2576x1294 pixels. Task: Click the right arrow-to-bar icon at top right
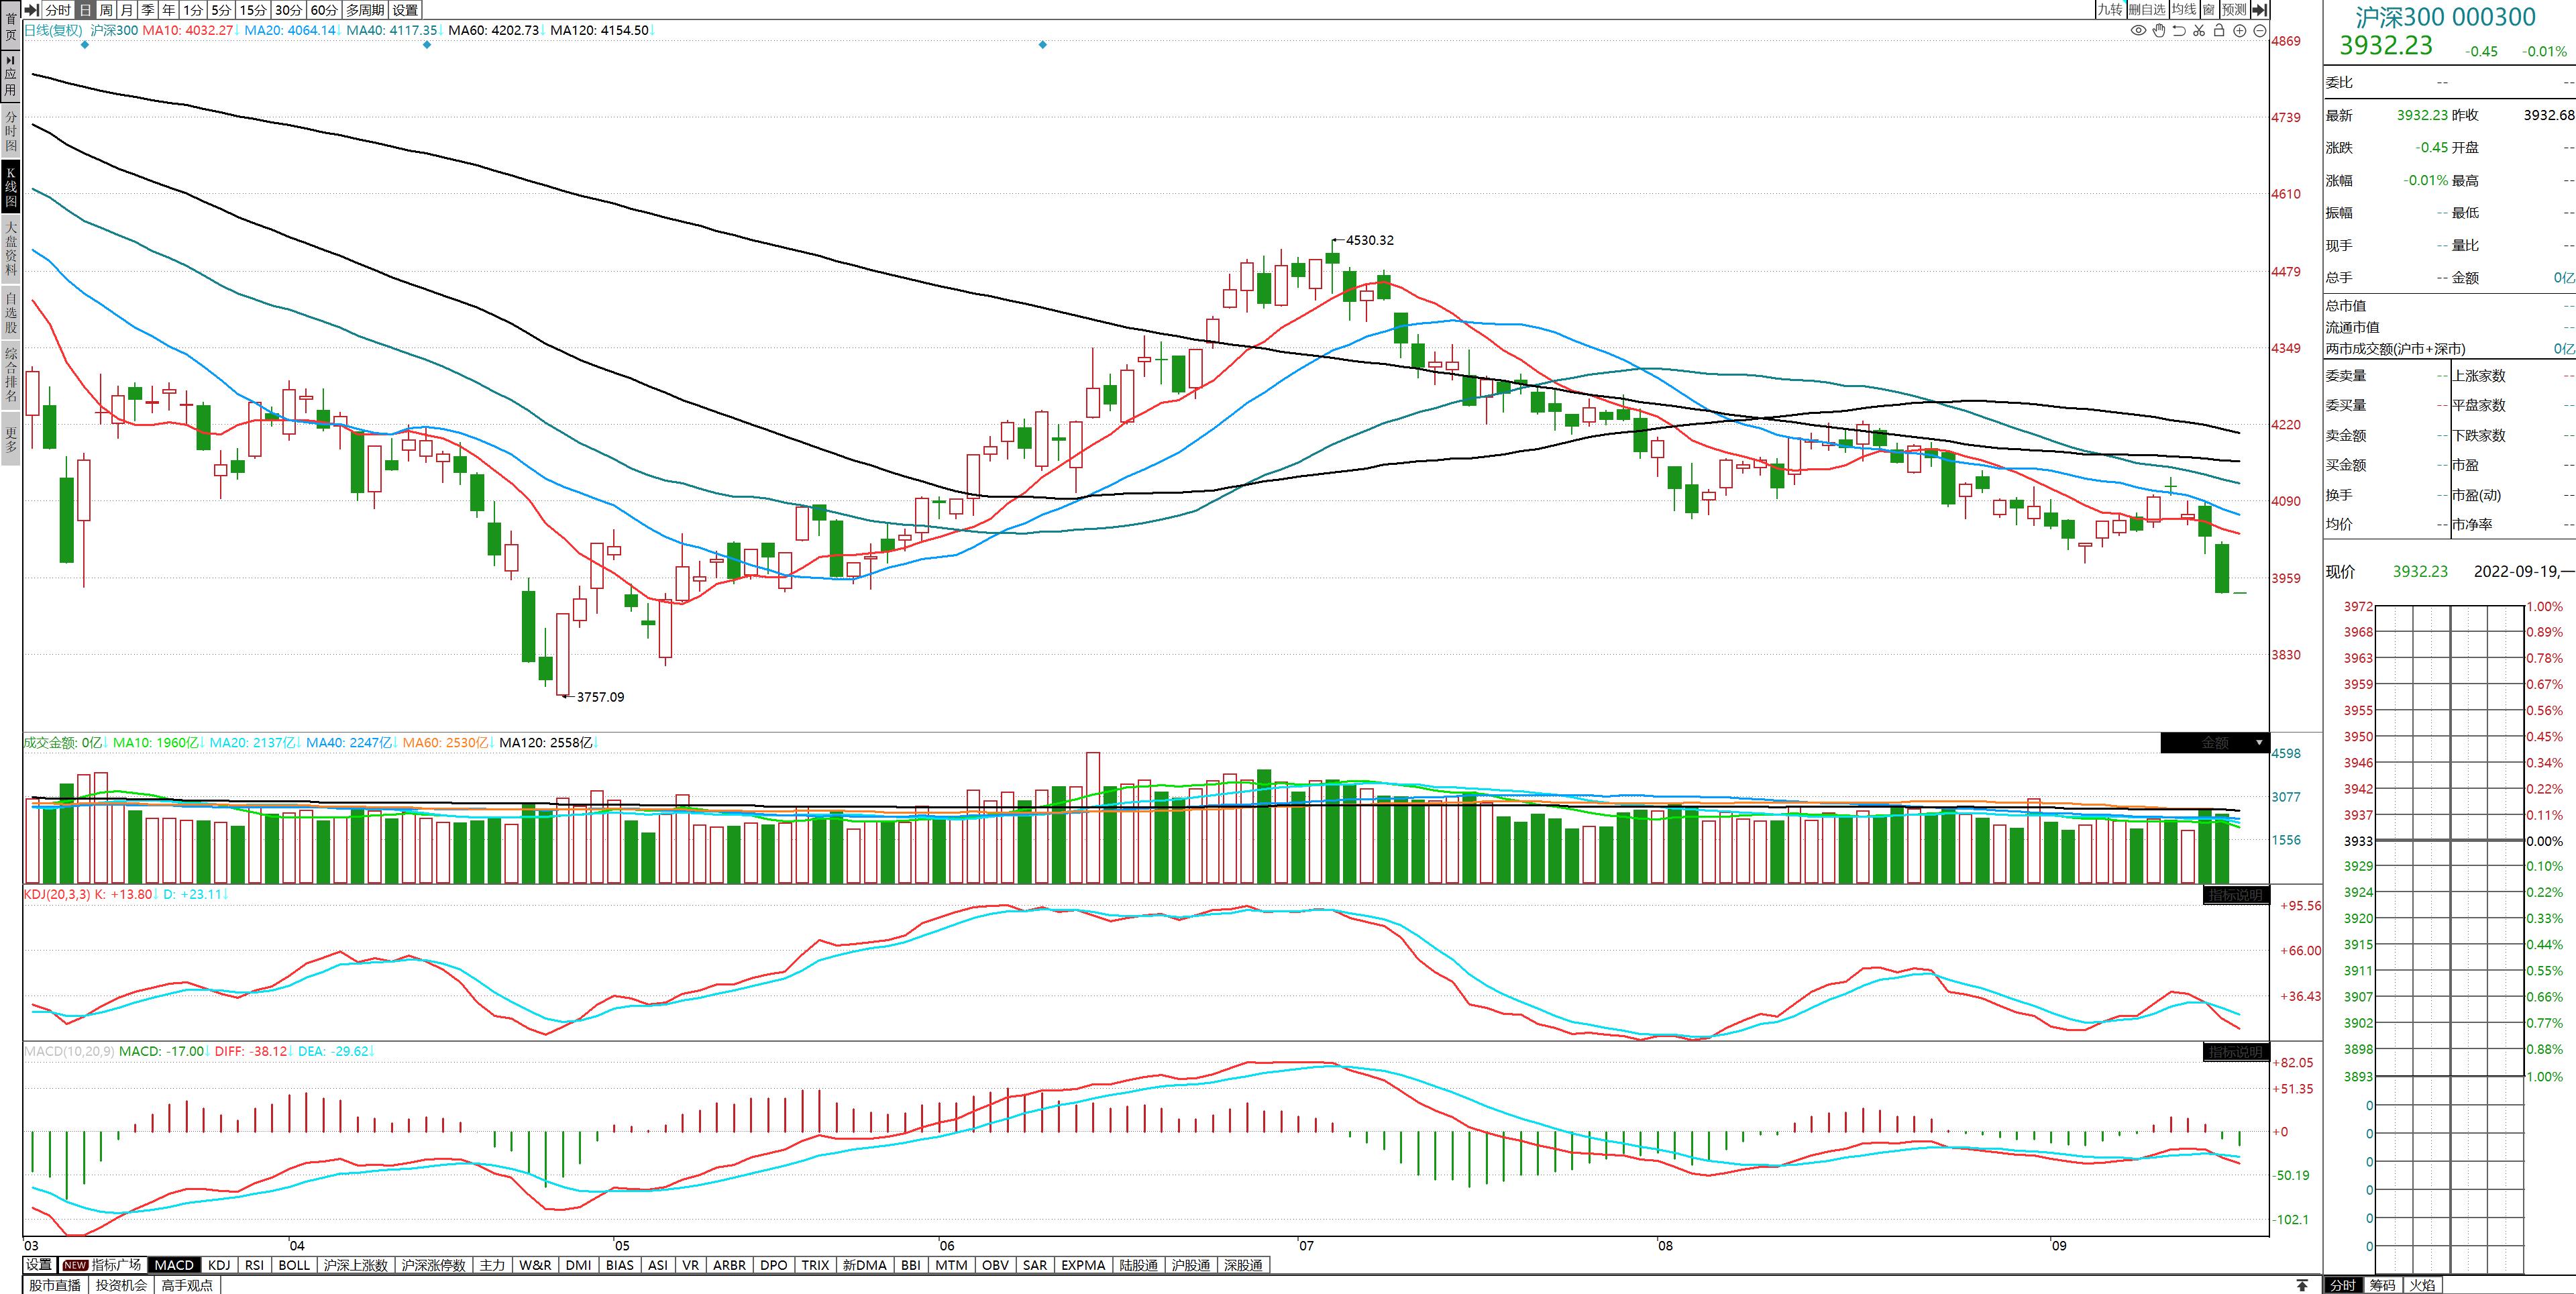(2259, 10)
